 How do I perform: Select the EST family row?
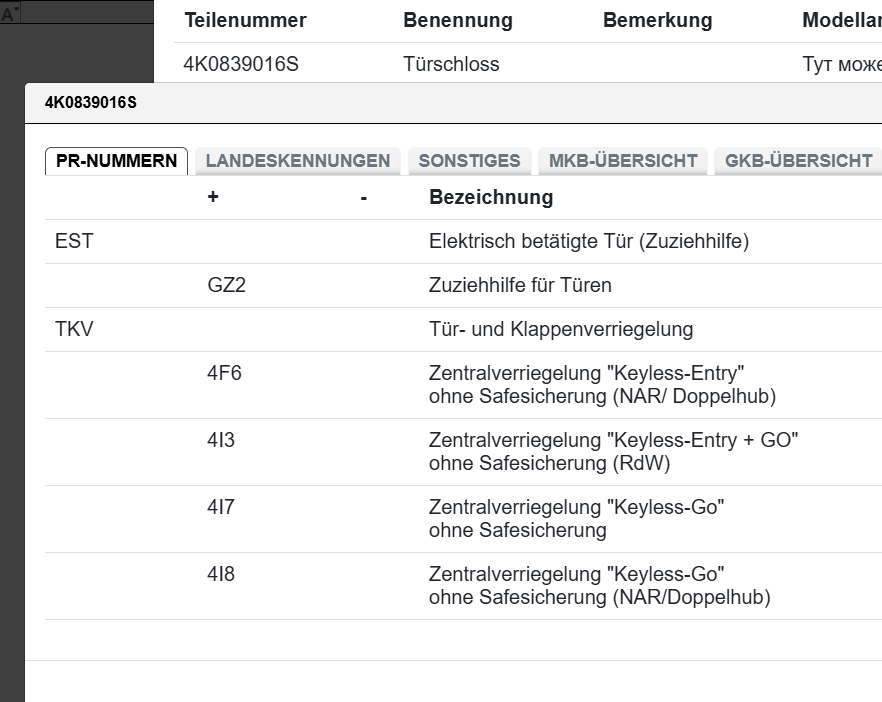[74, 242]
